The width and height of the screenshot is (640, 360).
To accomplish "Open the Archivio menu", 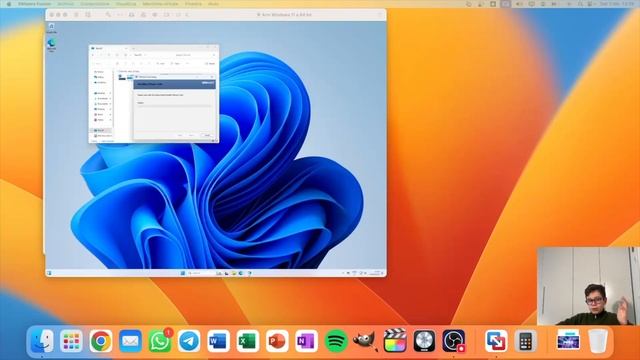I will click(65, 4).
